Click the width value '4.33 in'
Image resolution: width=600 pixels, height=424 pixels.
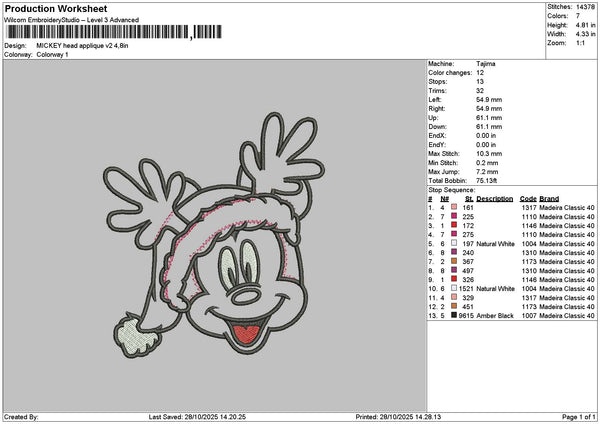pos(585,34)
